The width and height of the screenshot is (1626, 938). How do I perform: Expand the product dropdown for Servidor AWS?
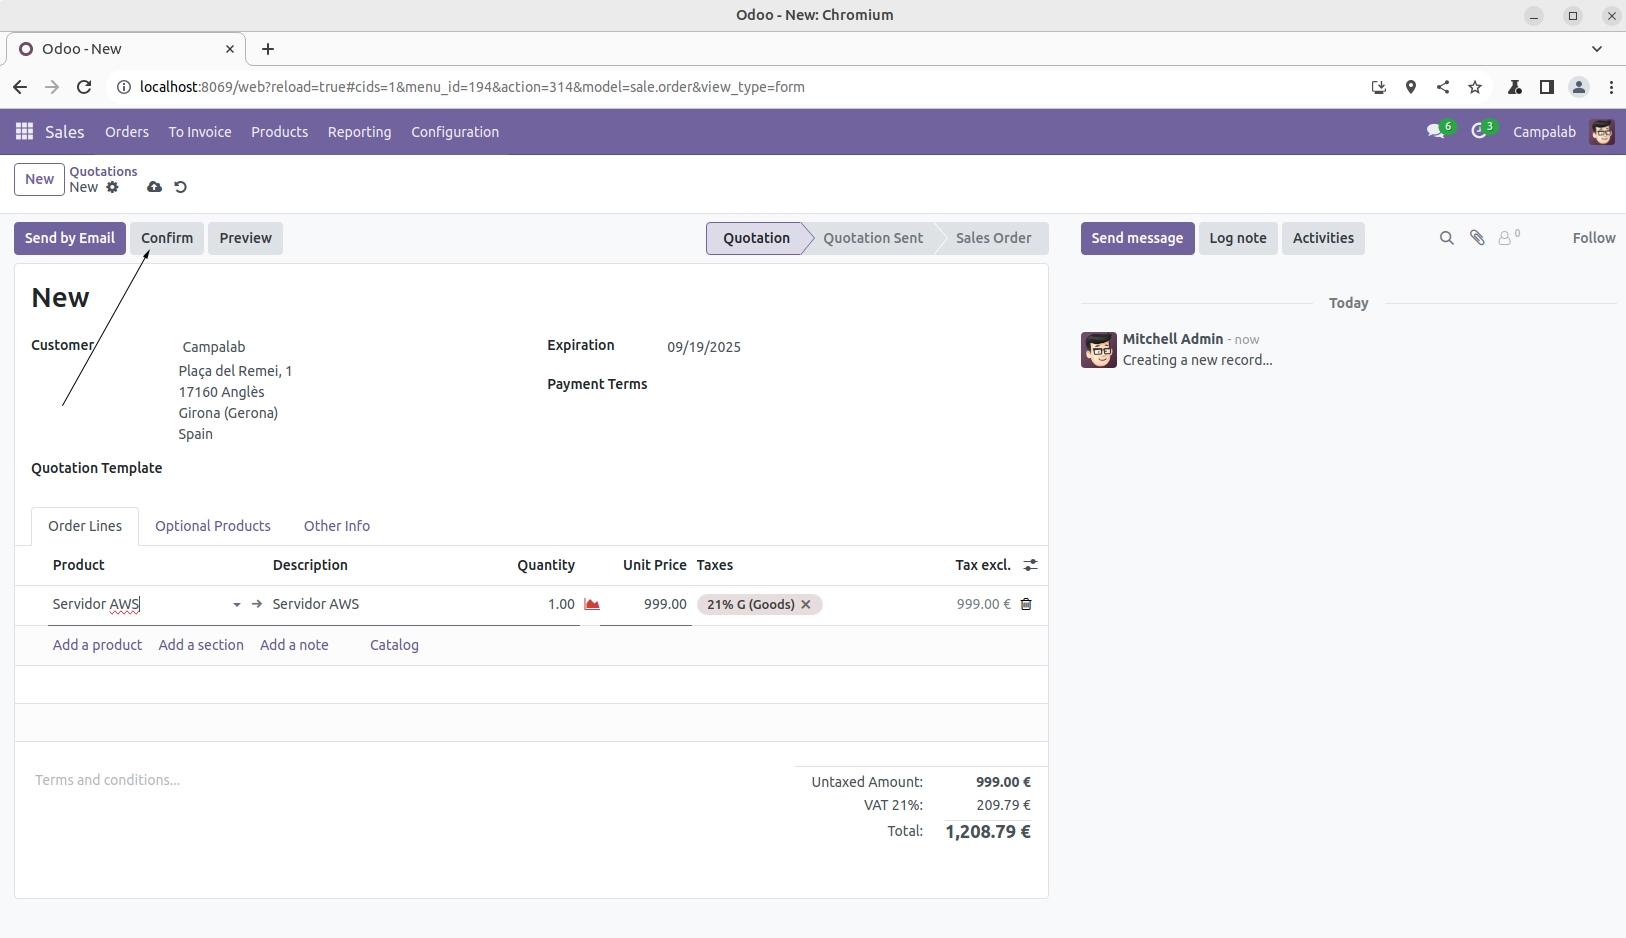tap(237, 605)
